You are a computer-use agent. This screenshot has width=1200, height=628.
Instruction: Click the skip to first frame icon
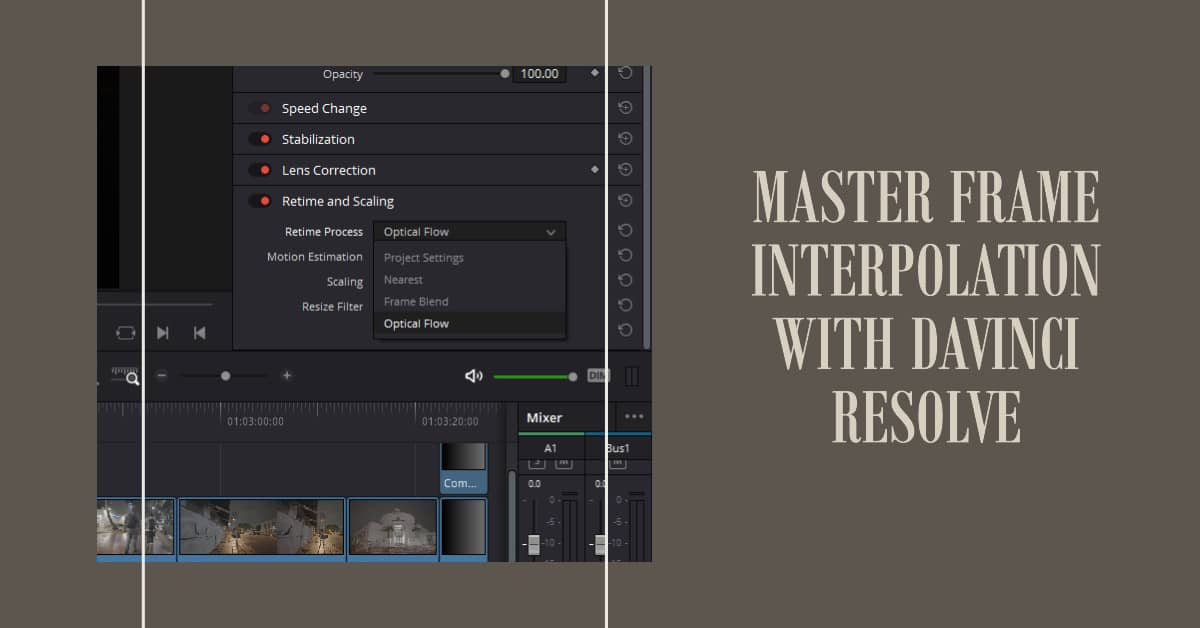click(x=200, y=332)
